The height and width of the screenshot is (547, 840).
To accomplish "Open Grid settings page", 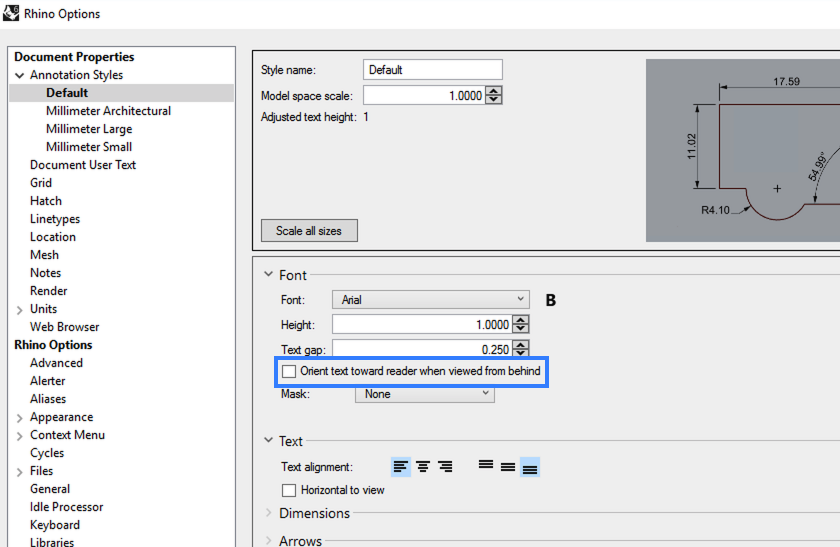I will click(41, 183).
